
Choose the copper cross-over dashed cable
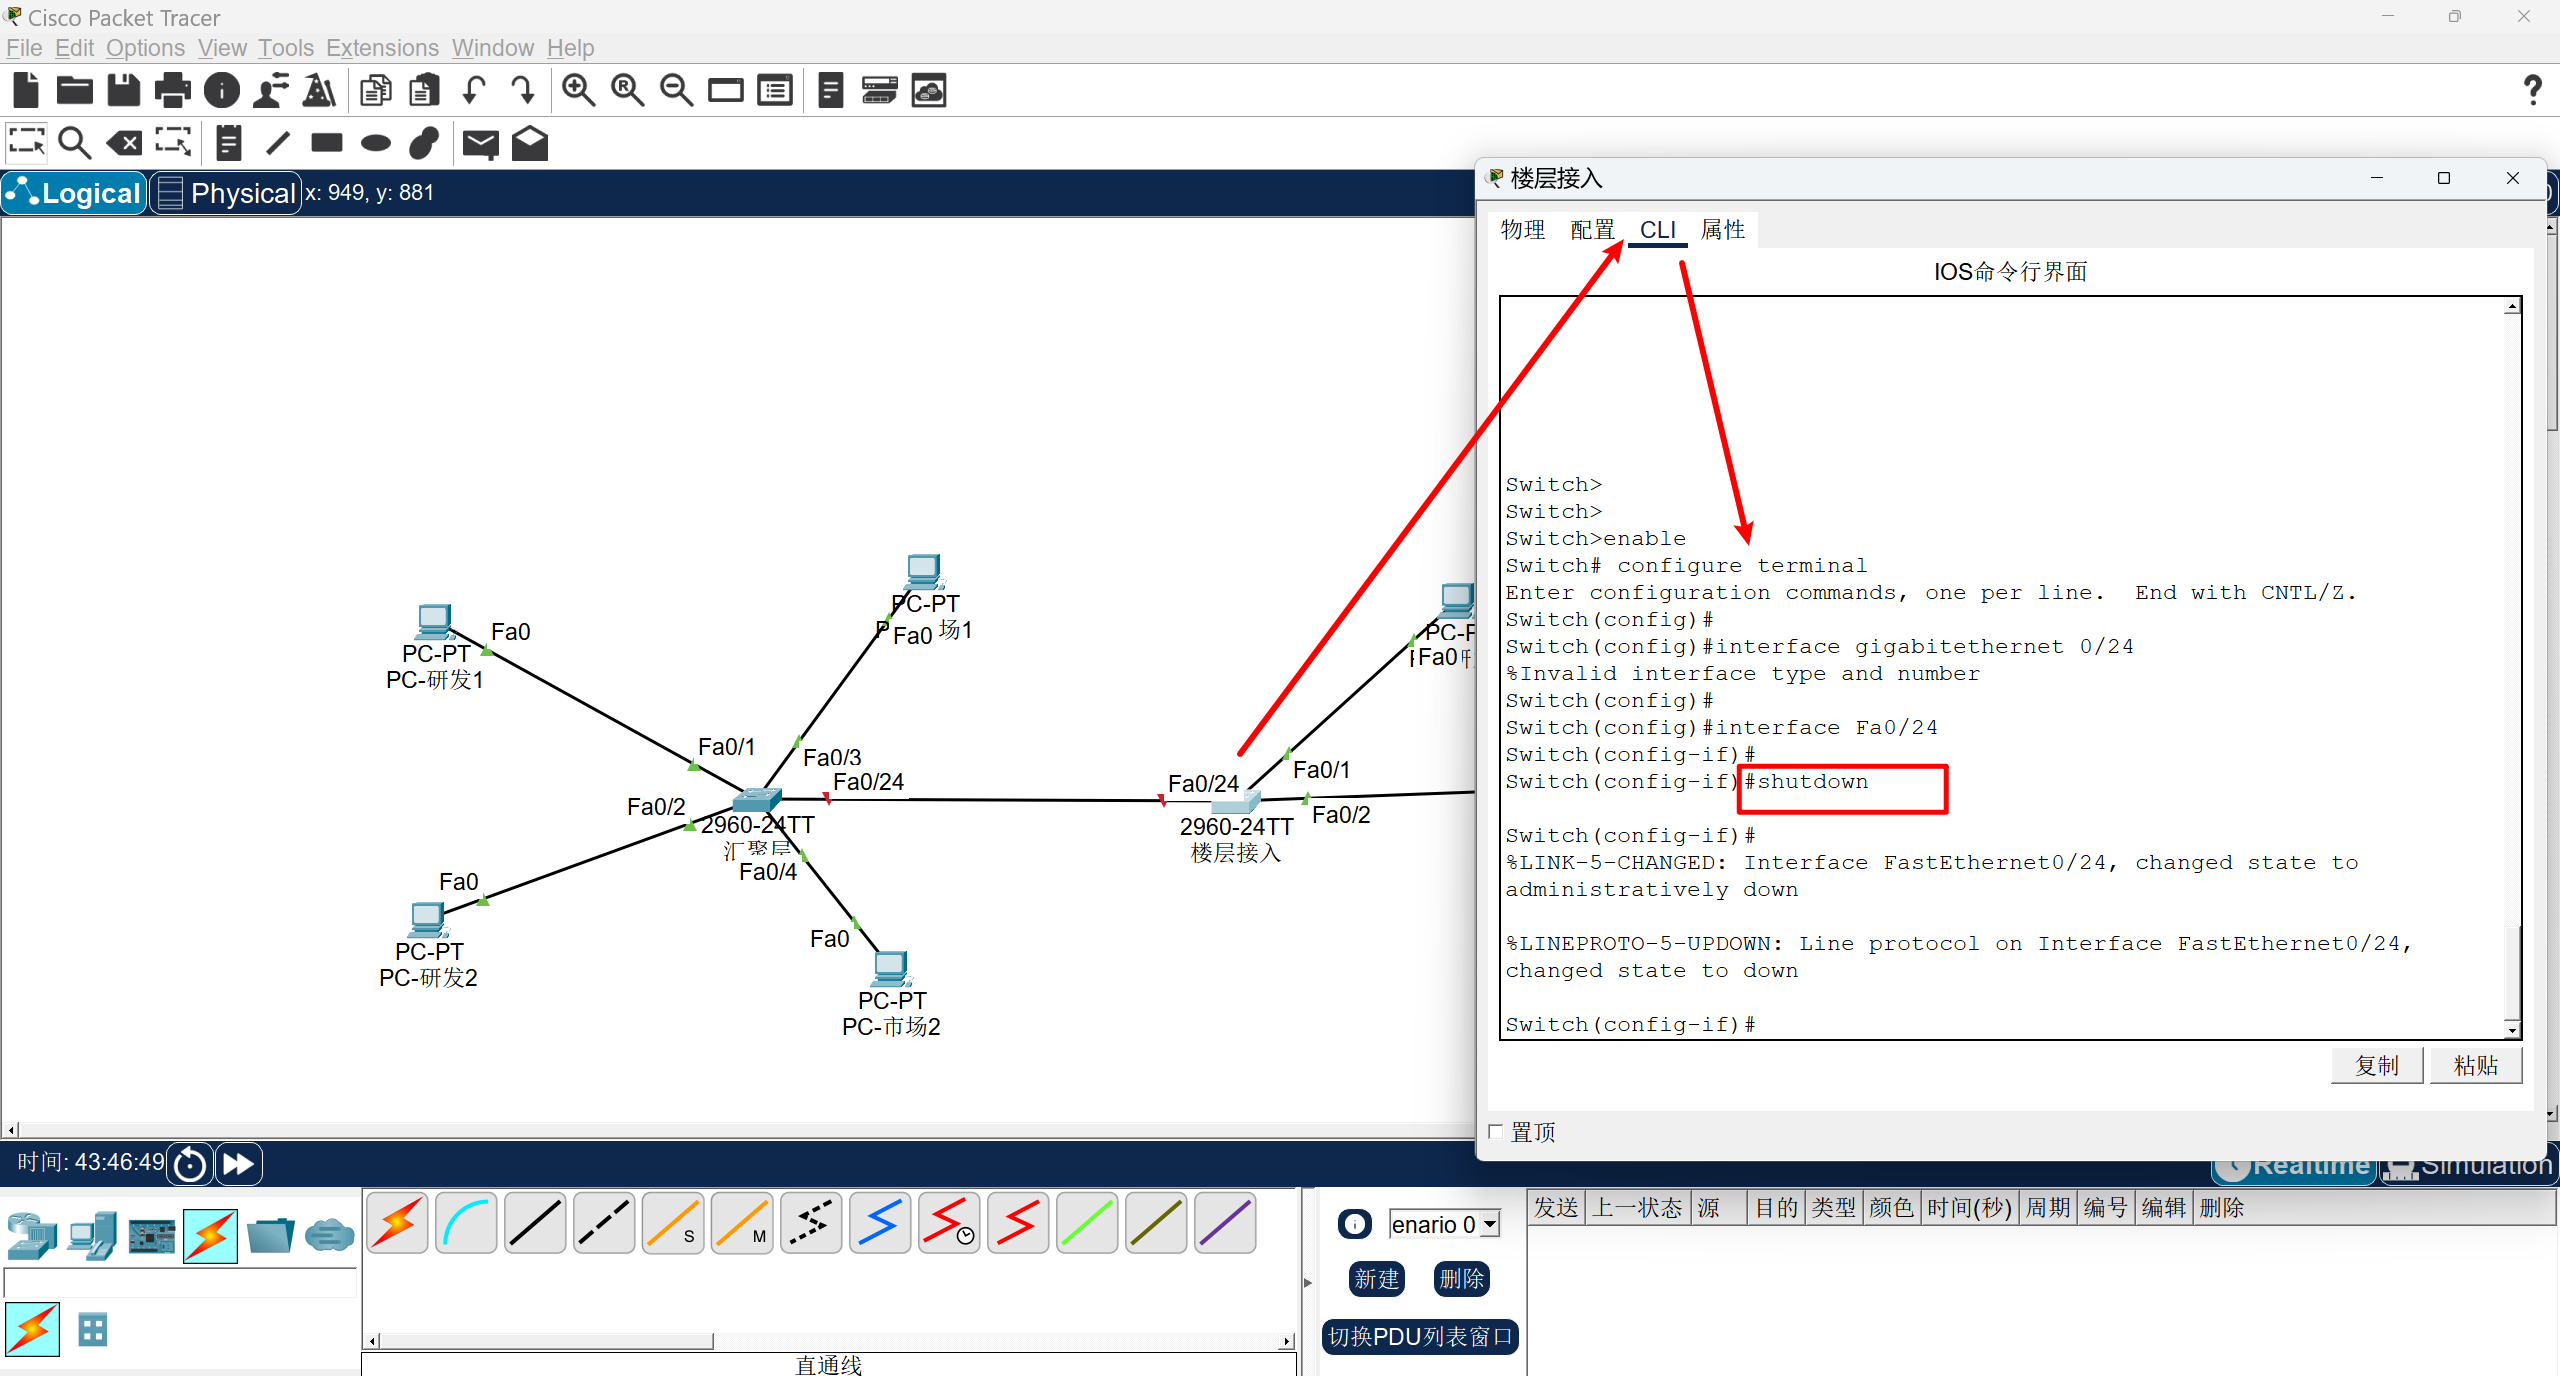[x=604, y=1222]
